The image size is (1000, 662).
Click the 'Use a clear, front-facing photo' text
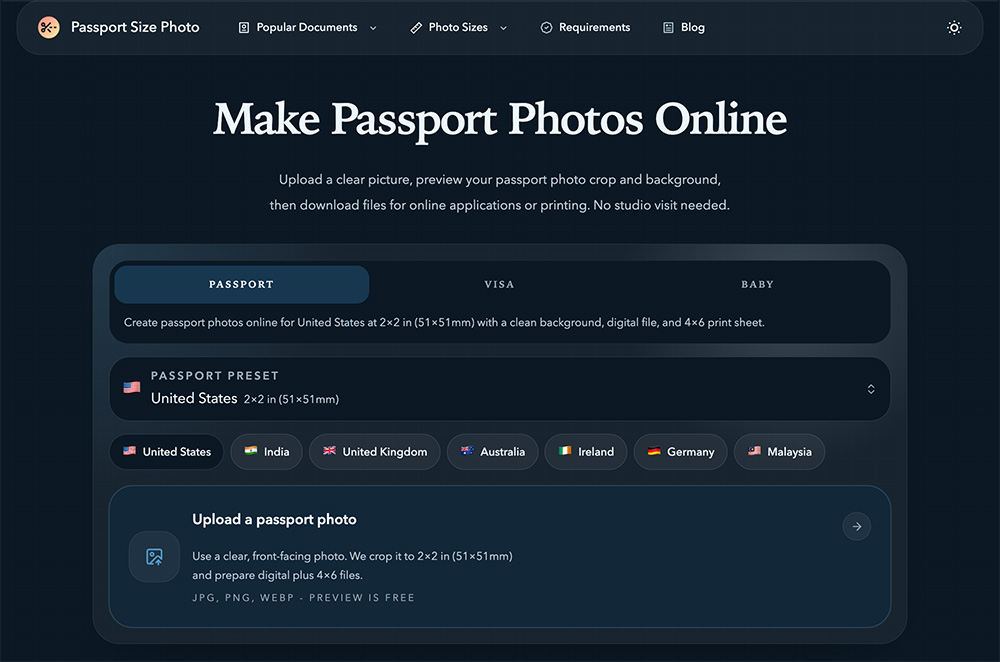pyautogui.click(x=353, y=556)
